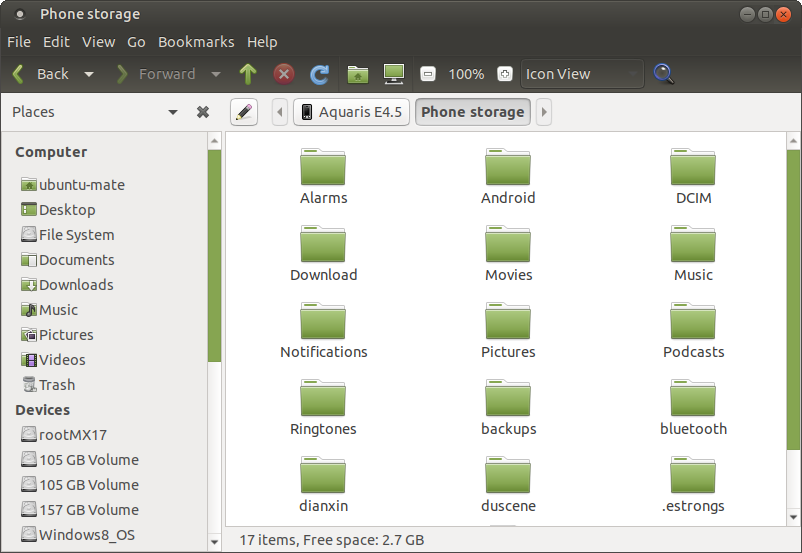This screenshot has height=553, width=802.
Task: Reload the current folder view
Action: [x=320, y=74]
